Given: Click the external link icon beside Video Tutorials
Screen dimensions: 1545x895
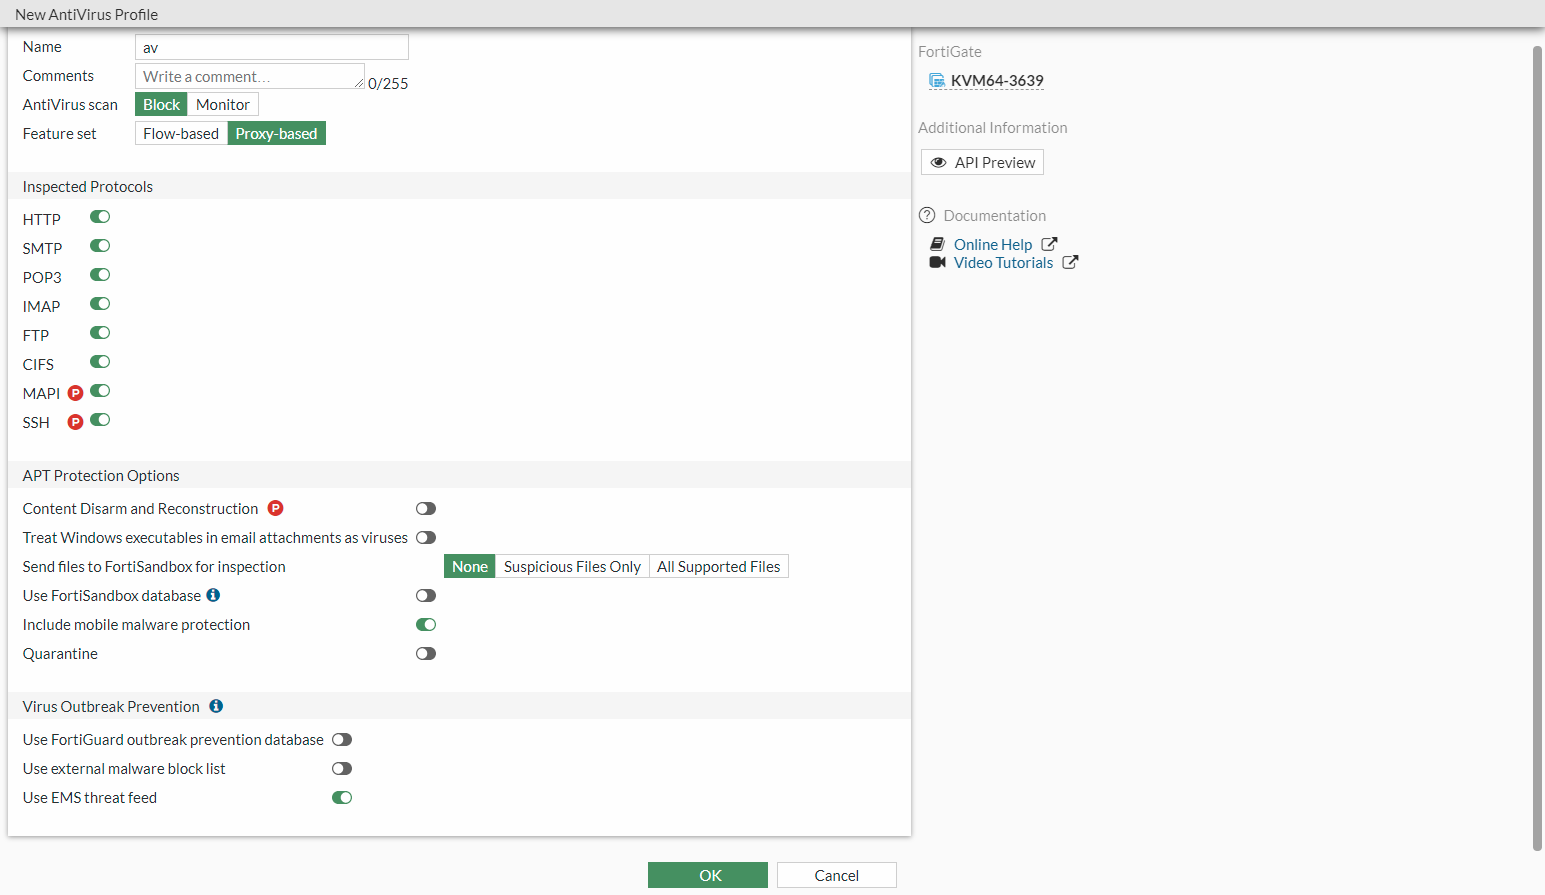Looking at the screenshot, I should pos(1070,262).
